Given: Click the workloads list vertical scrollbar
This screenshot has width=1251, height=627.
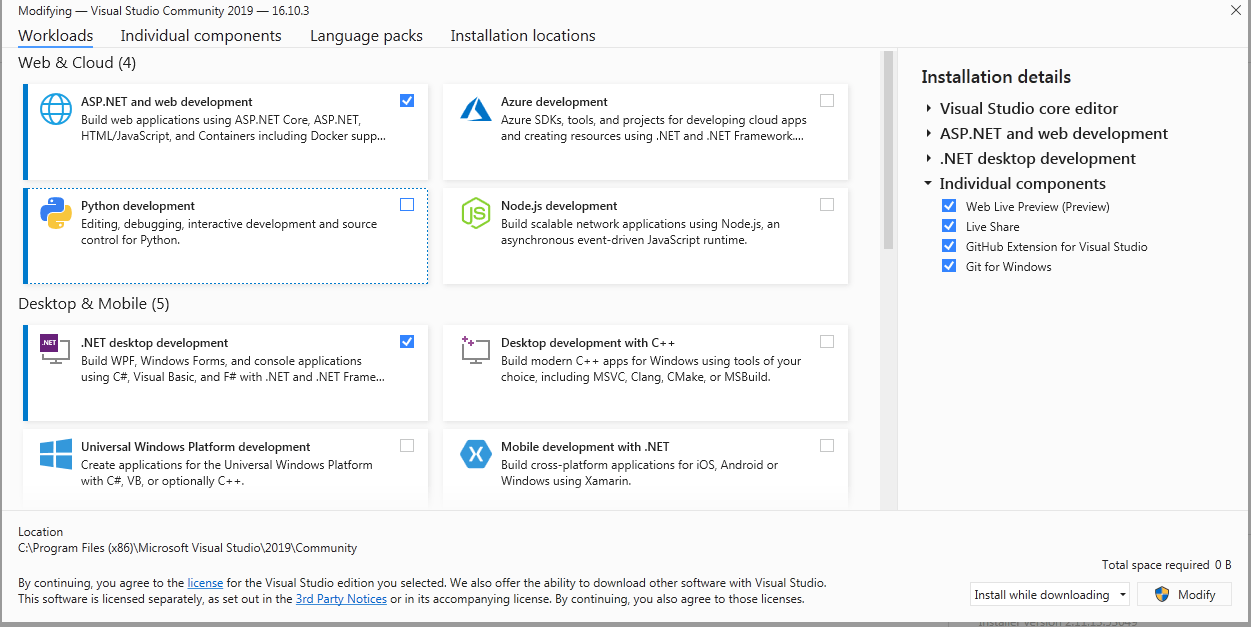Looking at the screenshot, I should (887, 150).
